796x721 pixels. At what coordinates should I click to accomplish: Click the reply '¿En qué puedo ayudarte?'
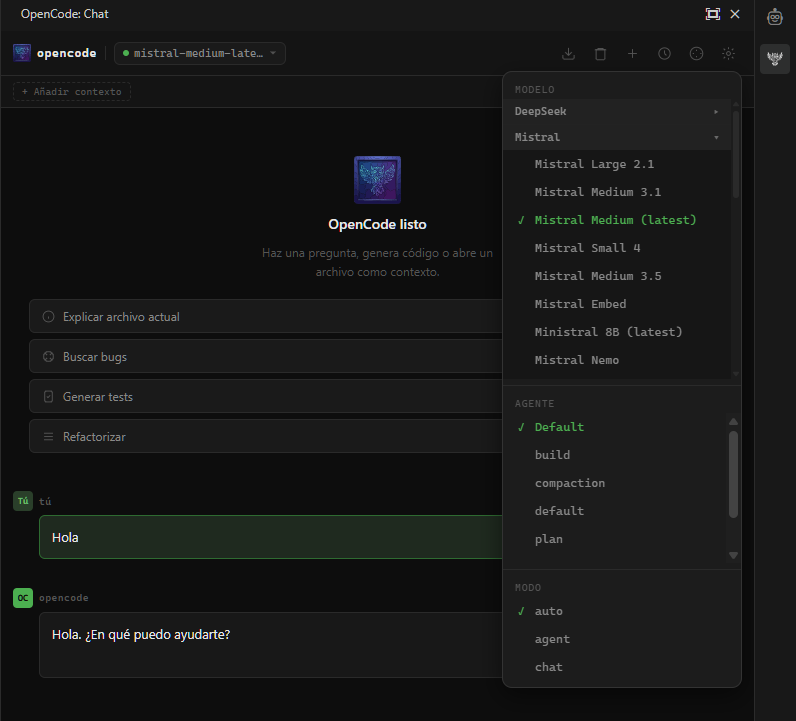click(x=157, y=635)
